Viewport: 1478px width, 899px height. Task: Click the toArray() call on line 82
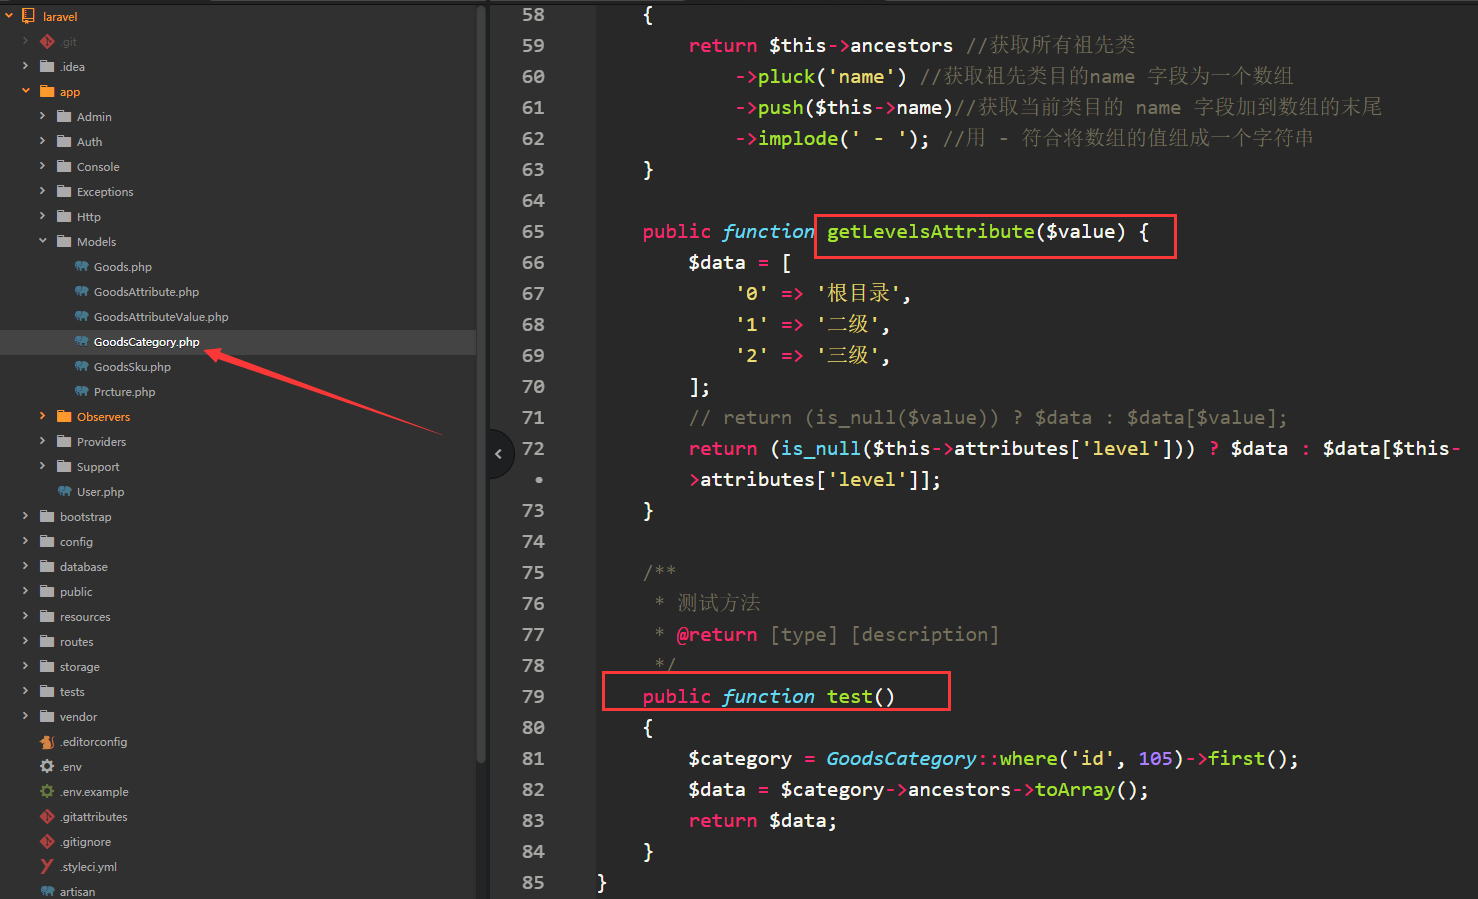pos(1085,790)
